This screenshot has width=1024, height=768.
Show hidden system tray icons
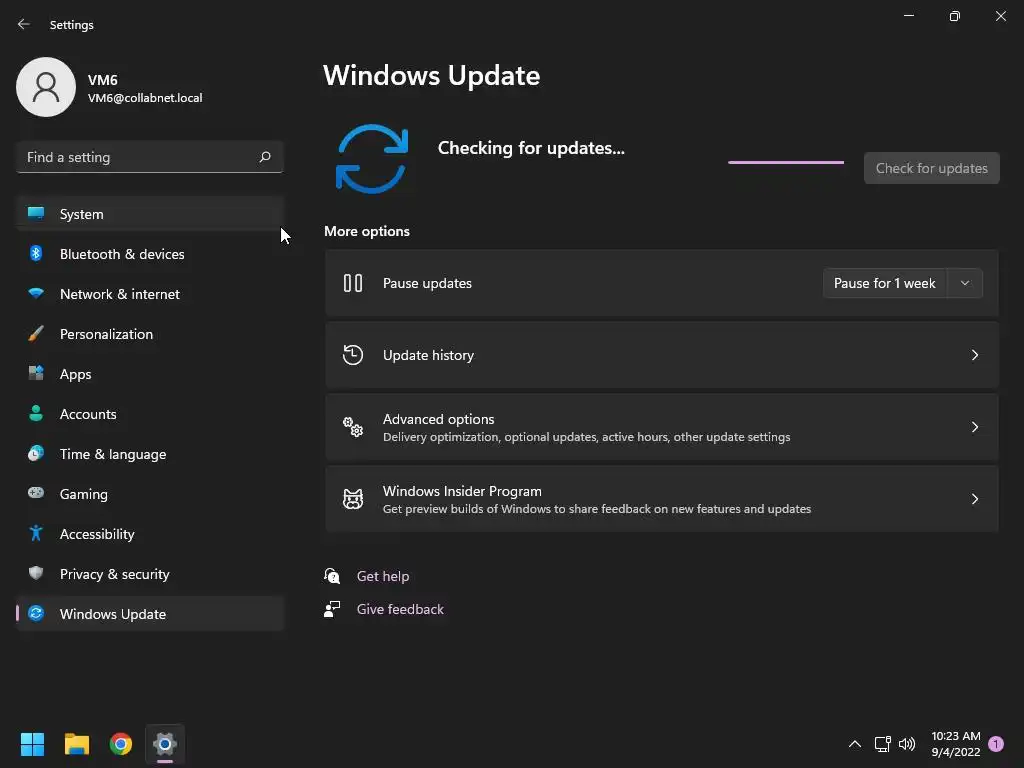854,744
